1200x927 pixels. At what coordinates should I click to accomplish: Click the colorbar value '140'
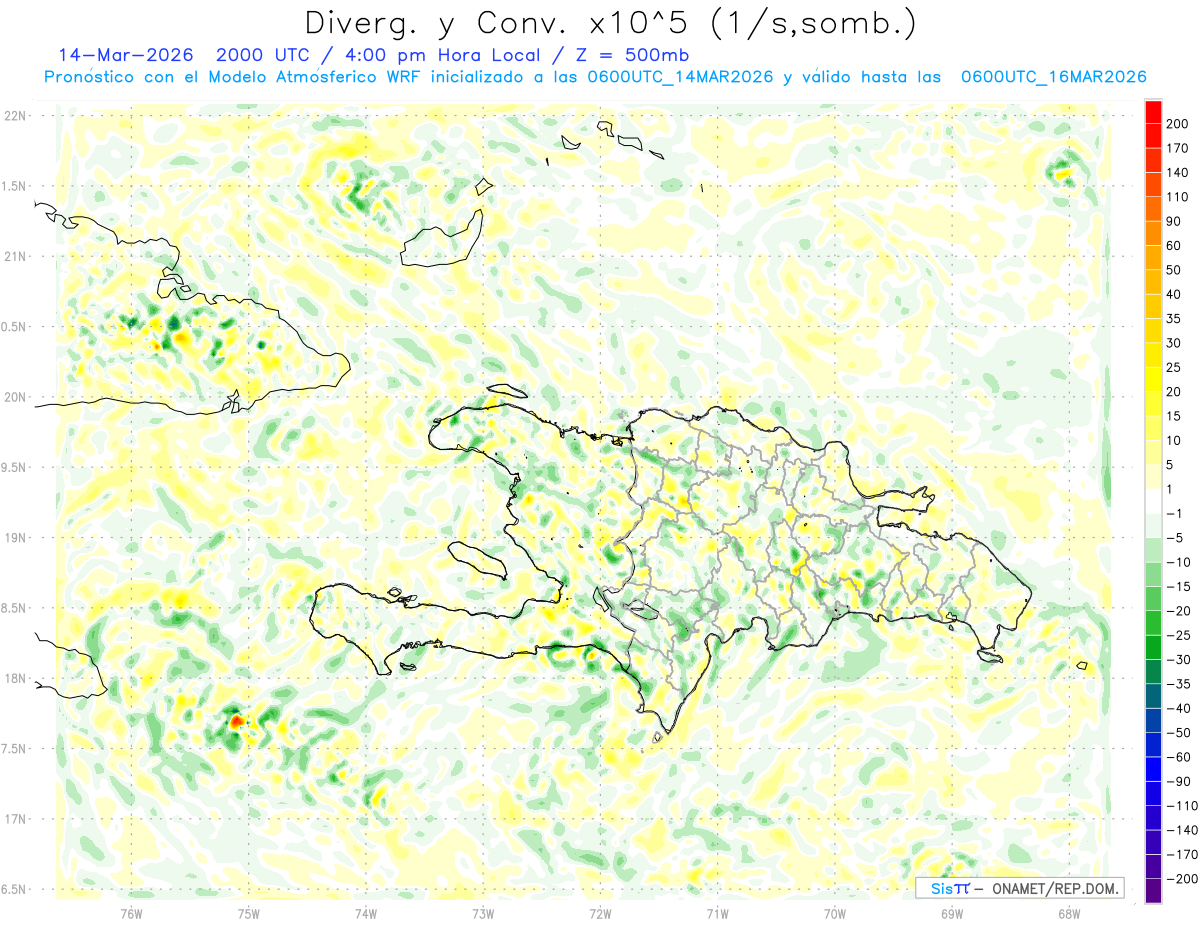point(1177,173)
